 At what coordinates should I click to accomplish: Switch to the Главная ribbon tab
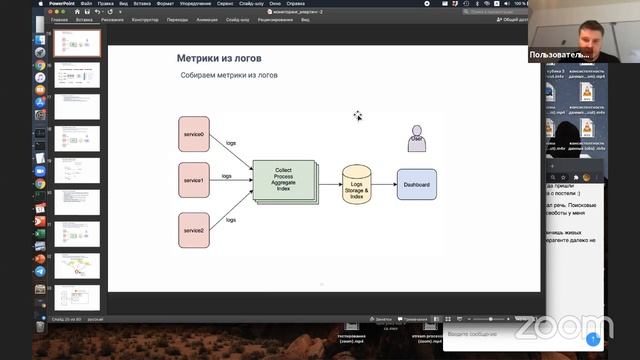[x=60, y=20]
